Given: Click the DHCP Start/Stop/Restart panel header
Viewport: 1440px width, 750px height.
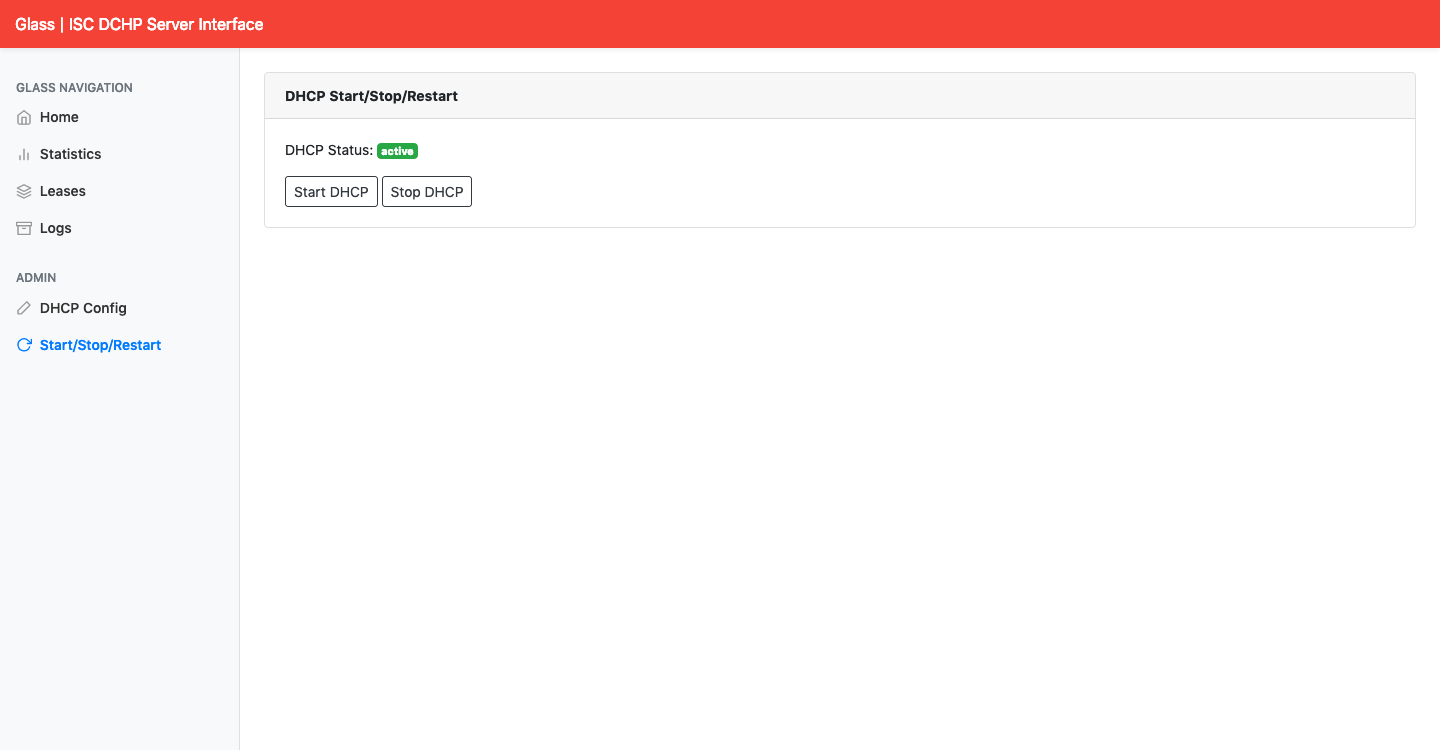Looking at the screenshot, I should pos(371,95).
